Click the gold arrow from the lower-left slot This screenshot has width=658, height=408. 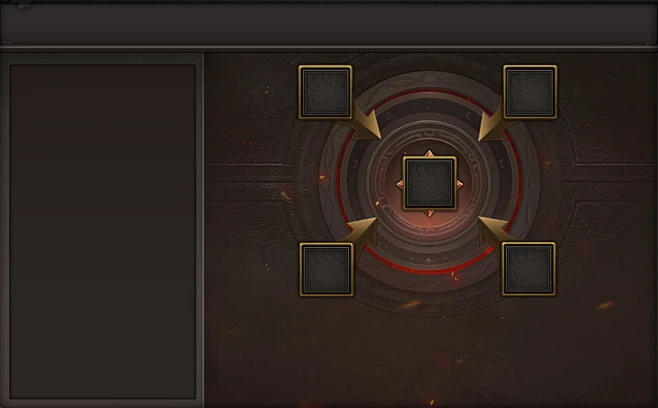tap(361, 232)
